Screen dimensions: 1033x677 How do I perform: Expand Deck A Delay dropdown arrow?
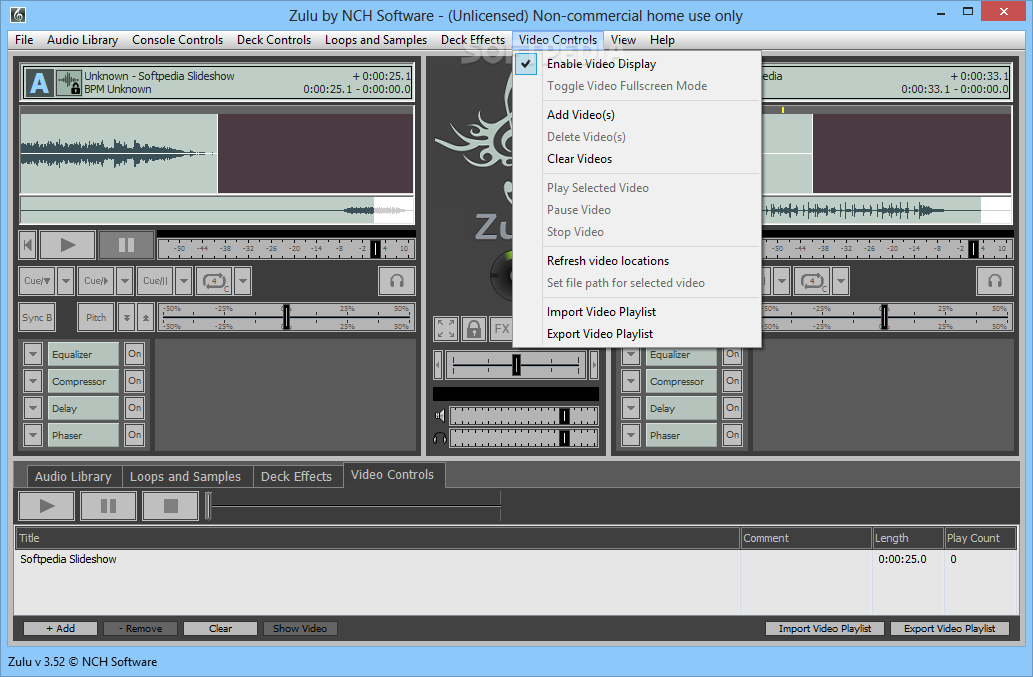33,408
